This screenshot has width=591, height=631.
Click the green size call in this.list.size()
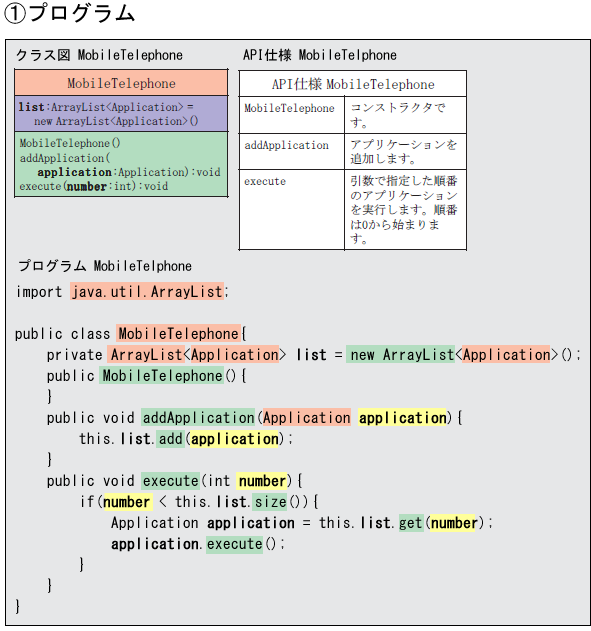pyautogui.click(x=270, y=501)
